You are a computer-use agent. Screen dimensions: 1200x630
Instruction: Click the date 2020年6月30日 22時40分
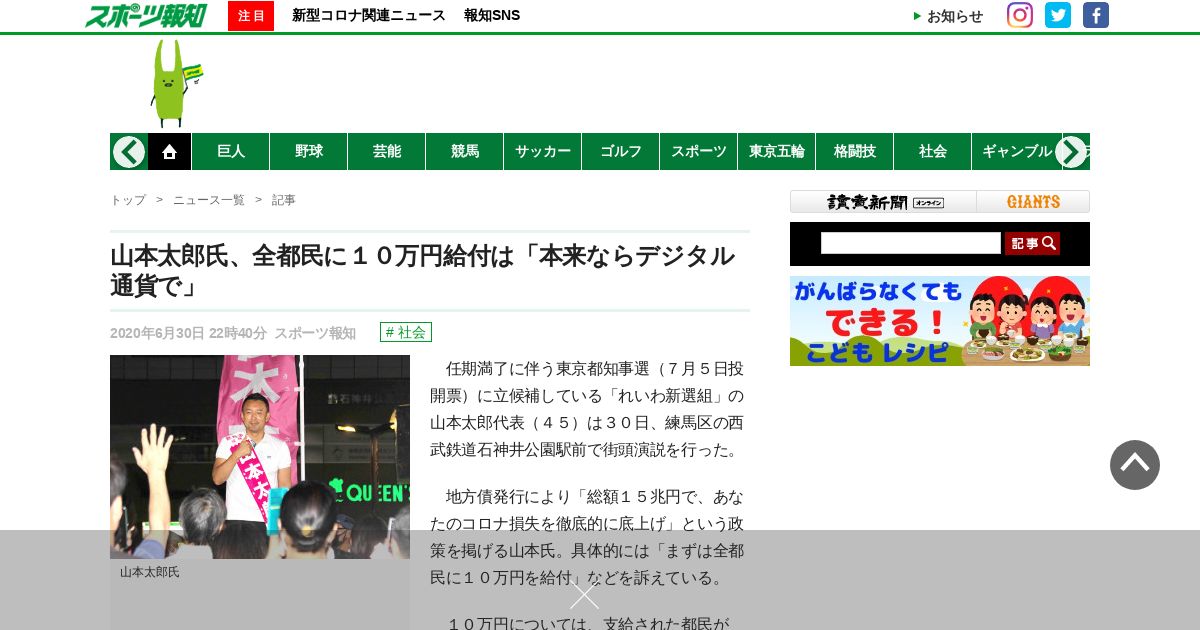click(188, 333)
